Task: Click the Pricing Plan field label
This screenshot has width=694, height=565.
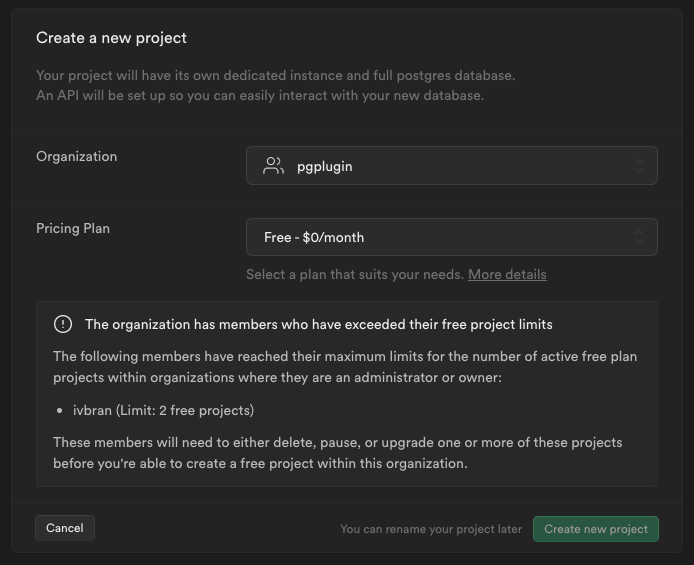Action: [73, 228]
